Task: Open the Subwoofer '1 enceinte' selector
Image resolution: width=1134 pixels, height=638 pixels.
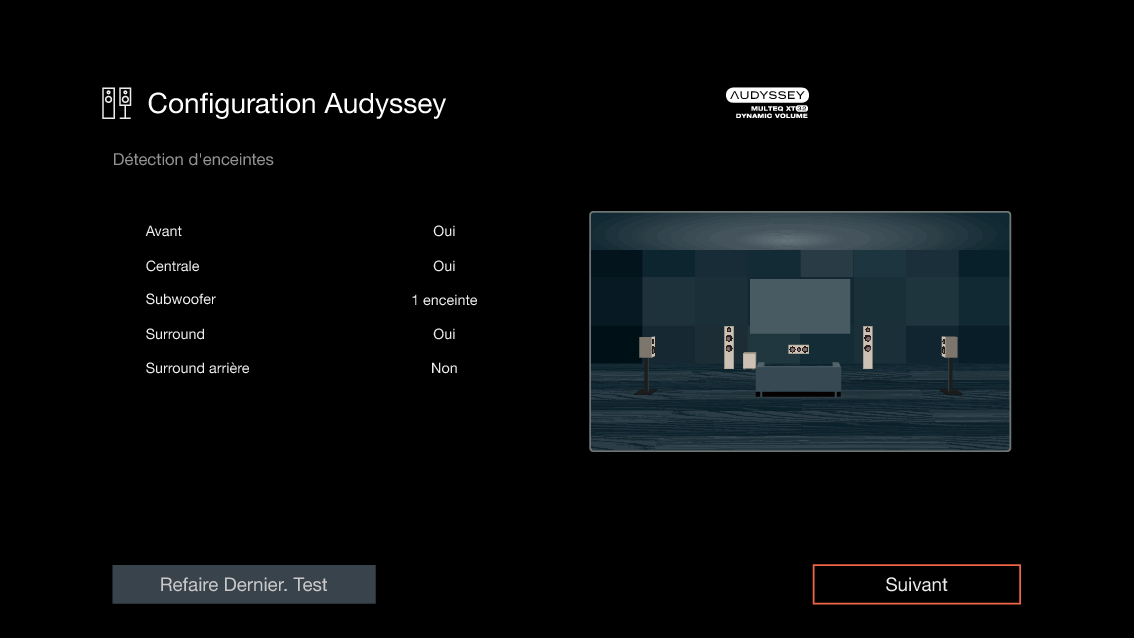Action: pos(445,300)
